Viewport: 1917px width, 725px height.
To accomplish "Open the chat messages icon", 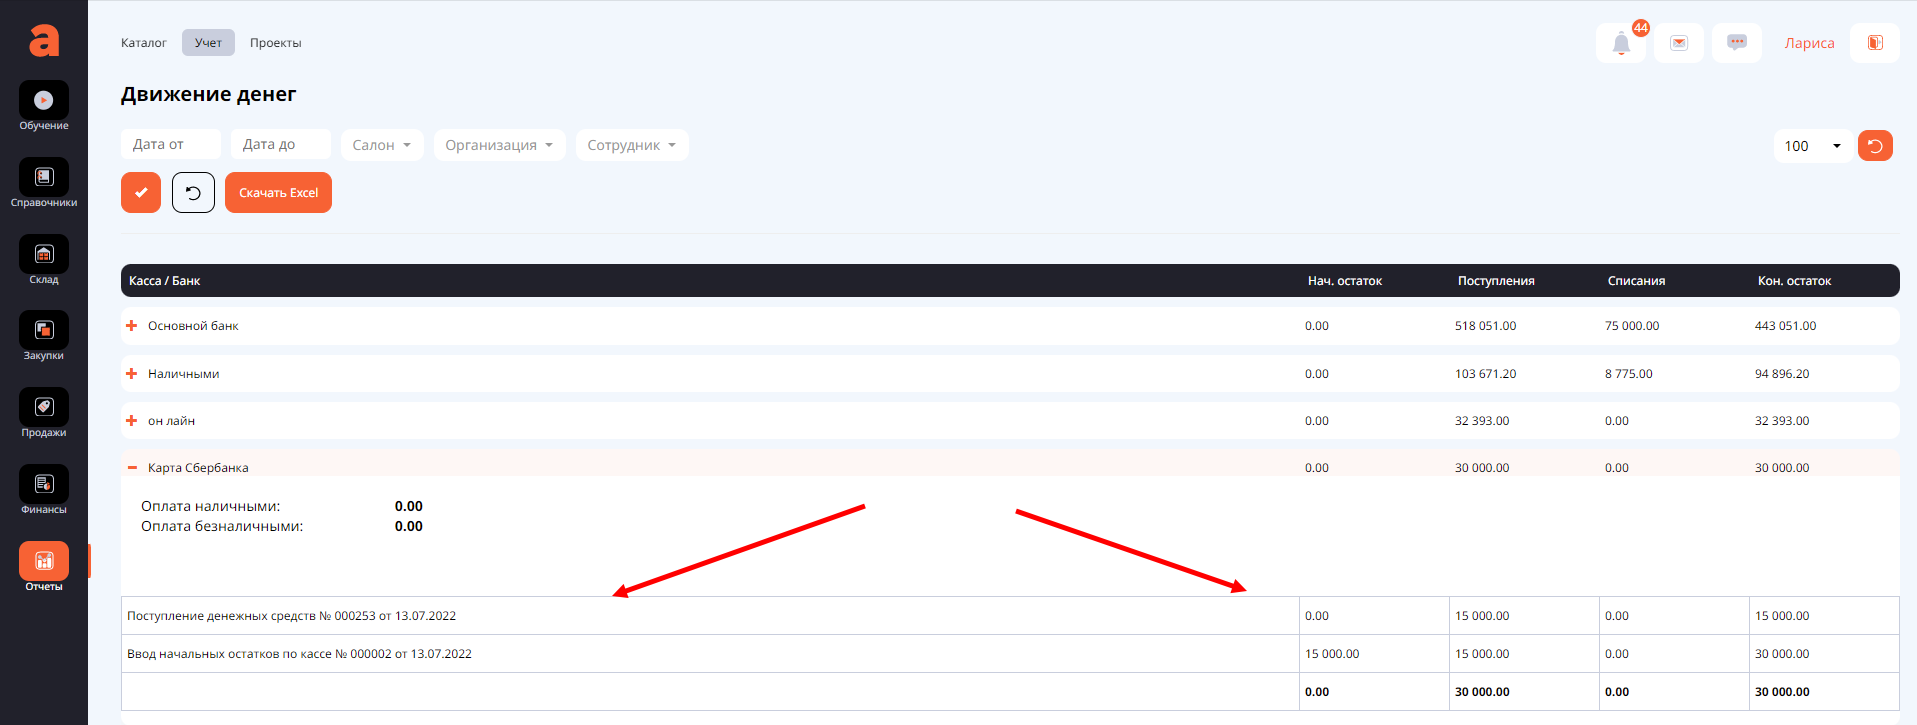I will tap(1737, 43).
